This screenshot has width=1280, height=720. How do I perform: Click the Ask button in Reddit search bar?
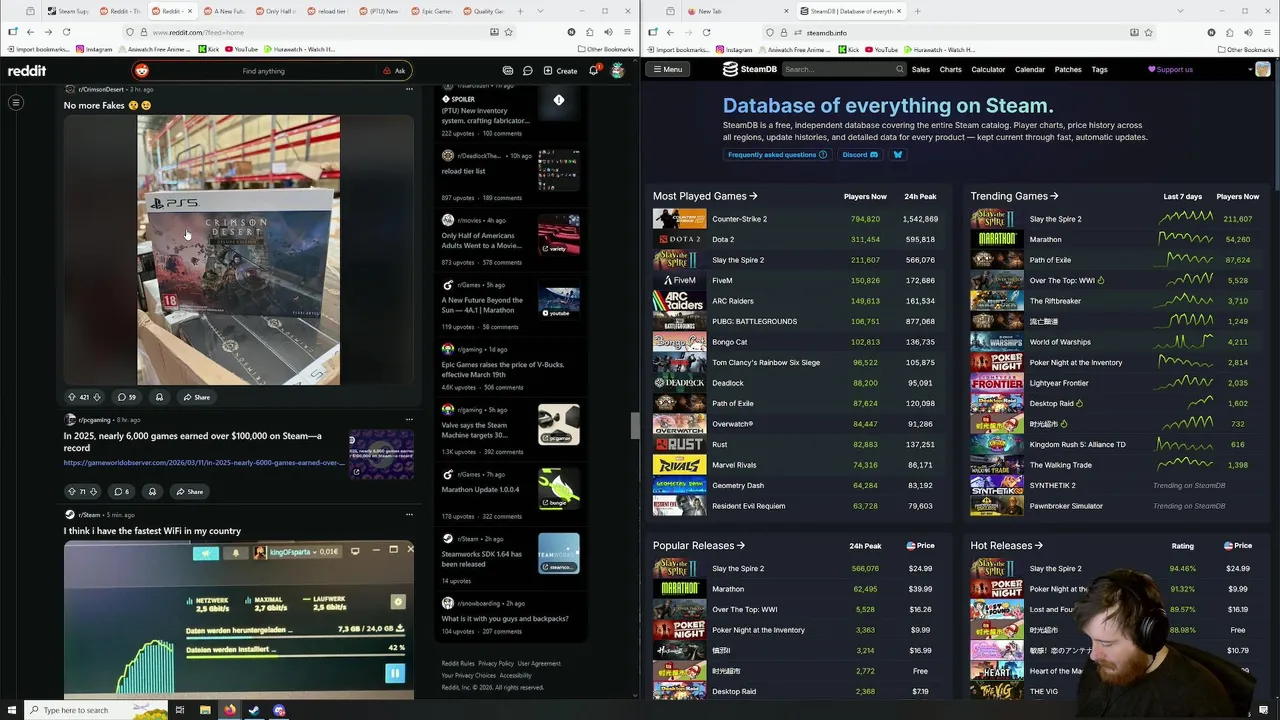tap(394, 71)
